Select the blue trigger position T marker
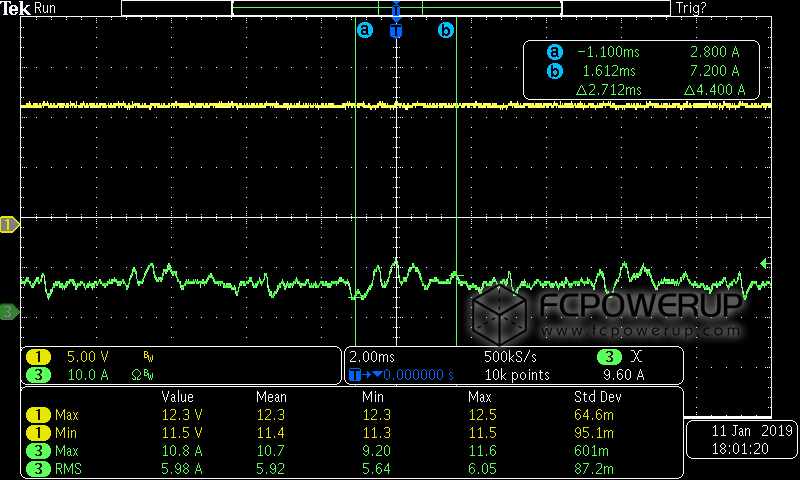 (396, 31)
